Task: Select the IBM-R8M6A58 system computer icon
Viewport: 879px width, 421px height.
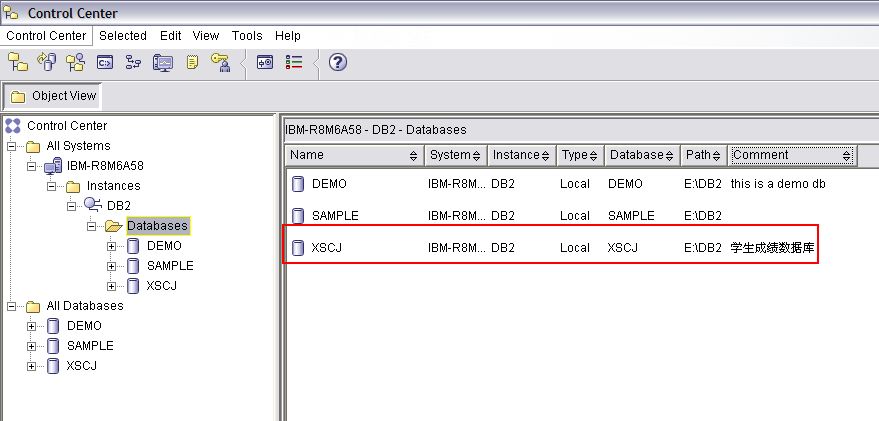Action: point(53,166)
